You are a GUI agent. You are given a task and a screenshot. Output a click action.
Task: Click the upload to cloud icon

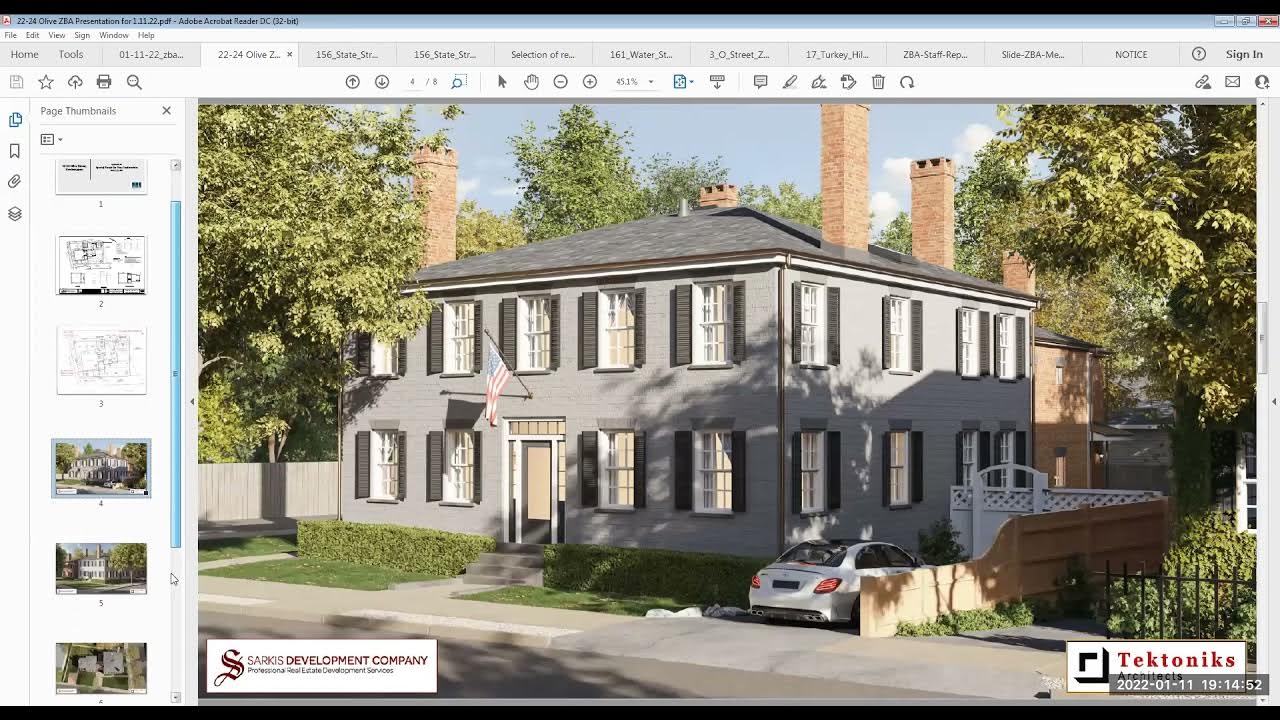pyautogui.click(x=75, y=82)
